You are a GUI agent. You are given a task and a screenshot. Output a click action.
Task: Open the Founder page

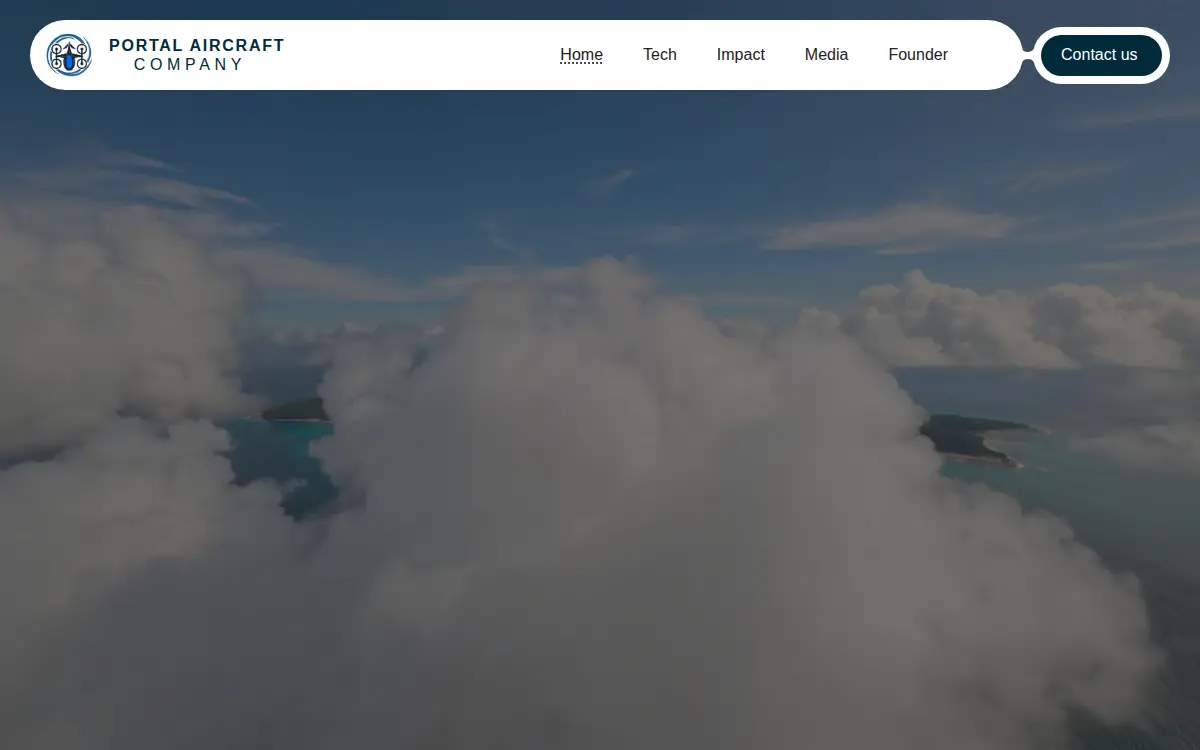point(918,55)
